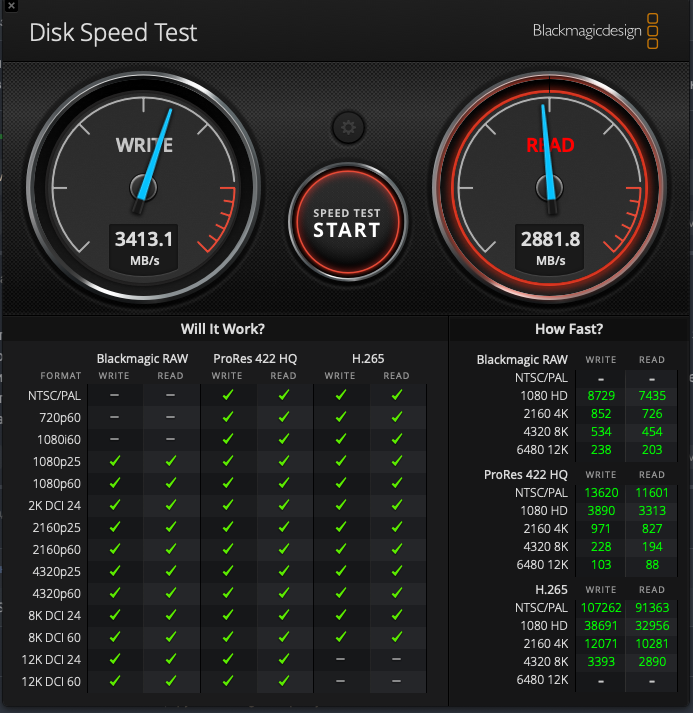Click the 2890 H.265 4320 8K read value

[x=652, y=662]
